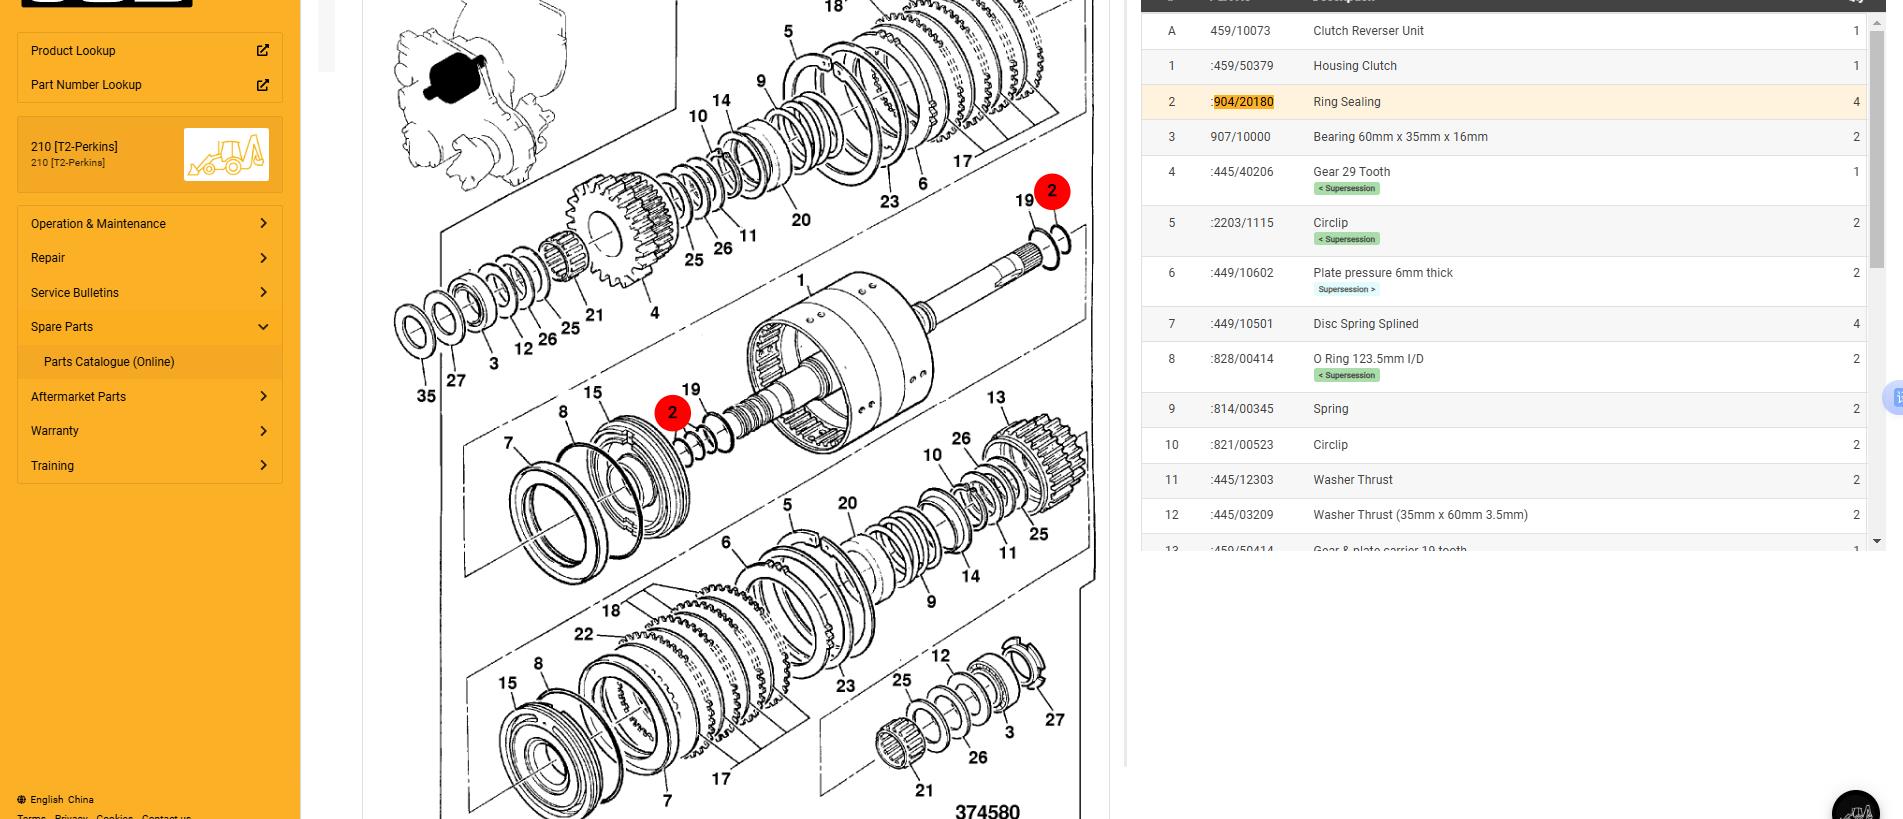Click the external link icon beside Product Lookup
The height and width of the screenshot is (819, 1903).
coord(262,50)
